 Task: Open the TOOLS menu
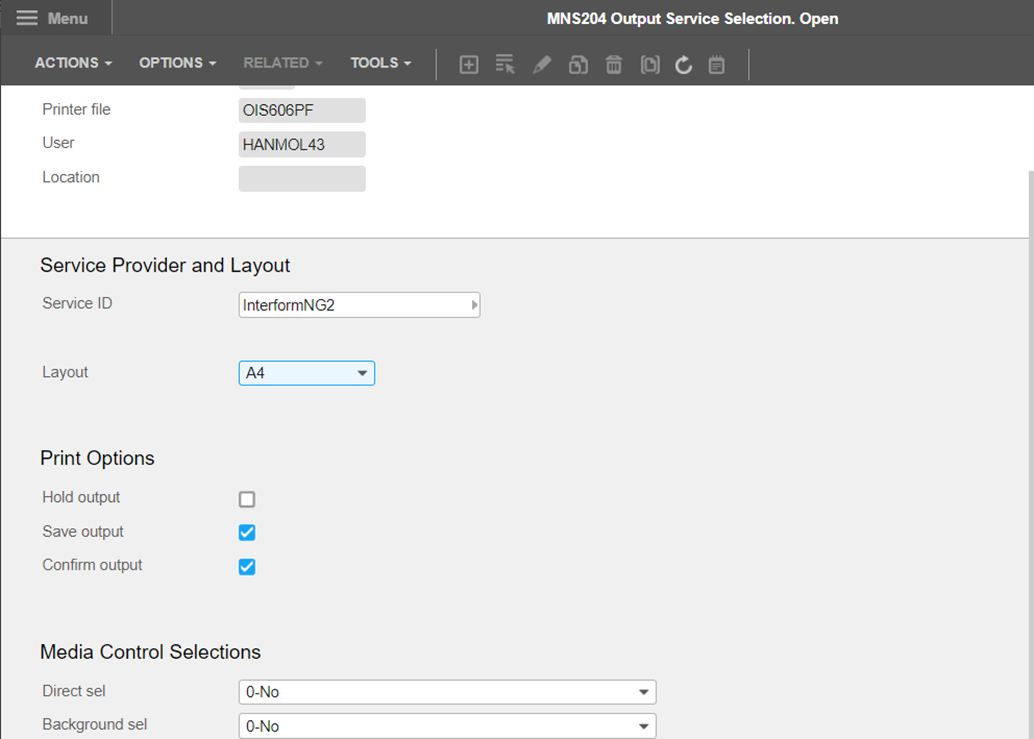point(380,63)
